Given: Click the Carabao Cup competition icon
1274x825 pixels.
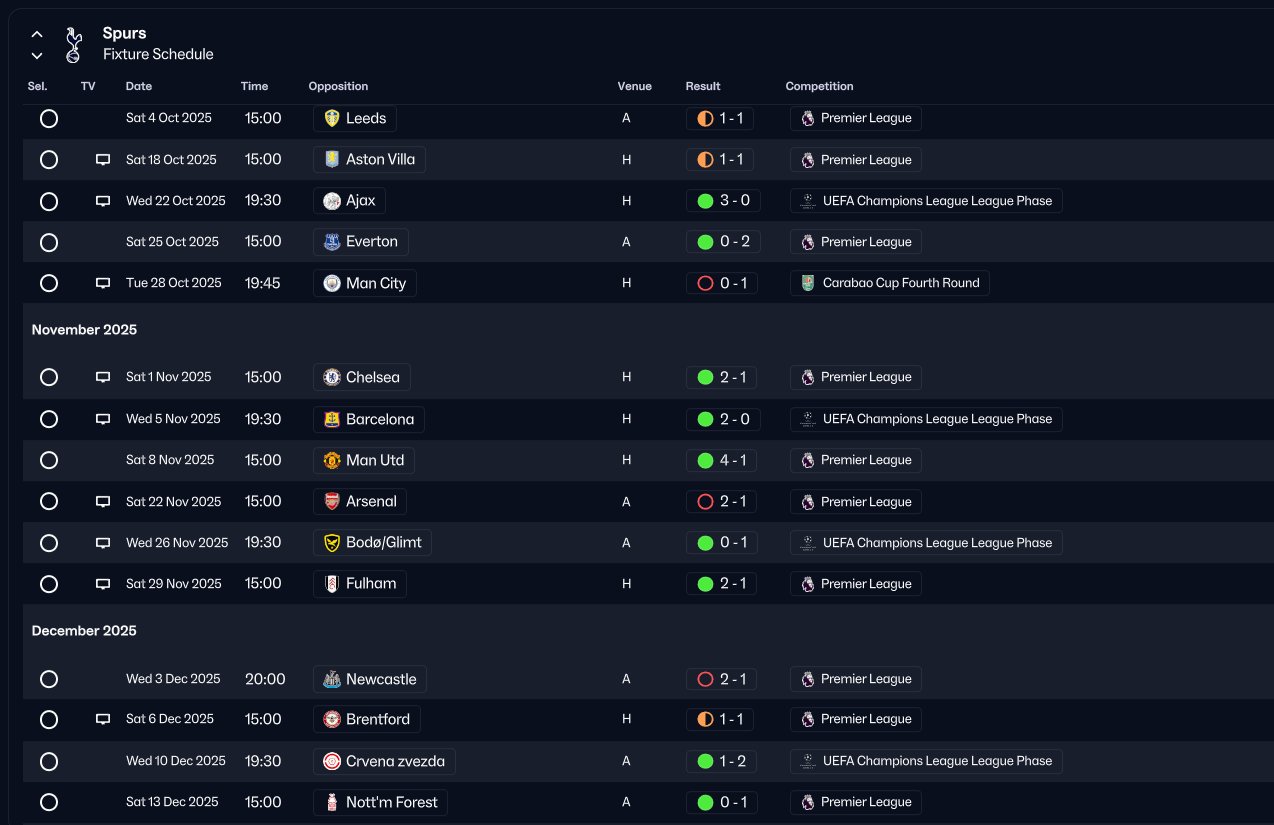Looking at the screenshot, I should (808, 283).
